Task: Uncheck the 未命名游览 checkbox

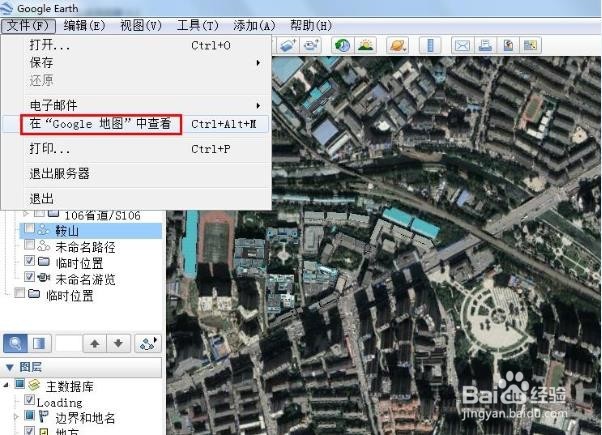Action: click(29, 276)
